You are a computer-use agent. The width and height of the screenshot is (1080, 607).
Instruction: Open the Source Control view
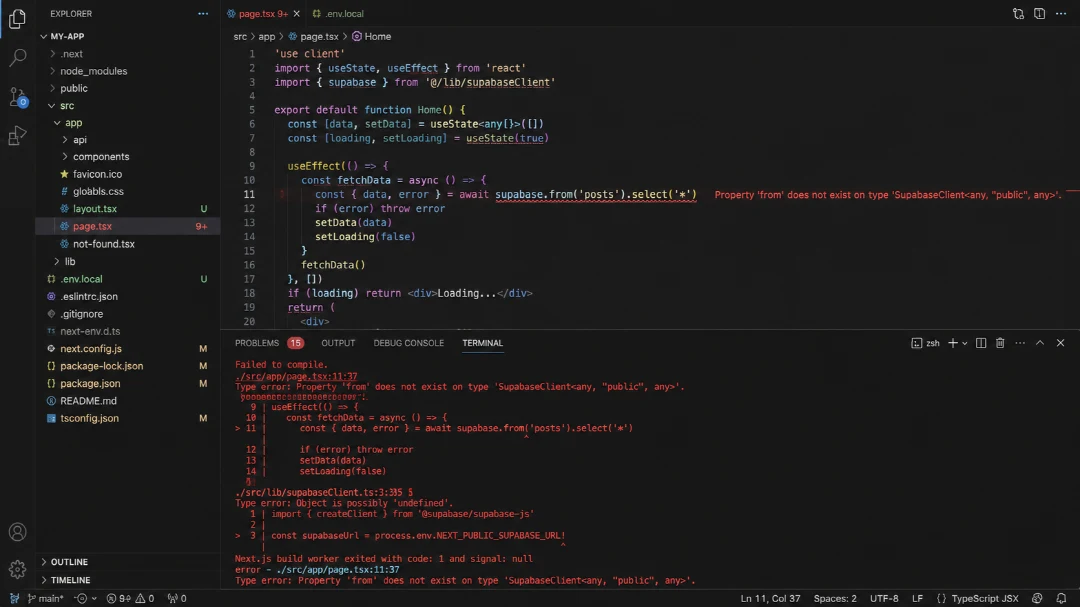point(17,96)
